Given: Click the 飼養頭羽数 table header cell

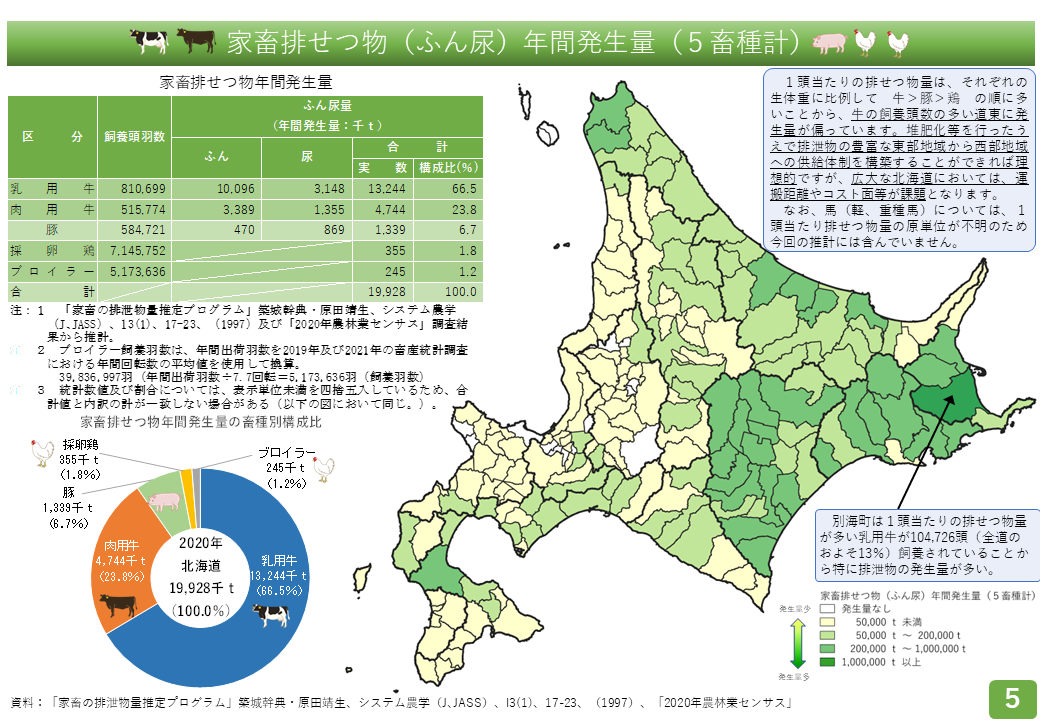Looking at the screenshot, I should (135, 136).
